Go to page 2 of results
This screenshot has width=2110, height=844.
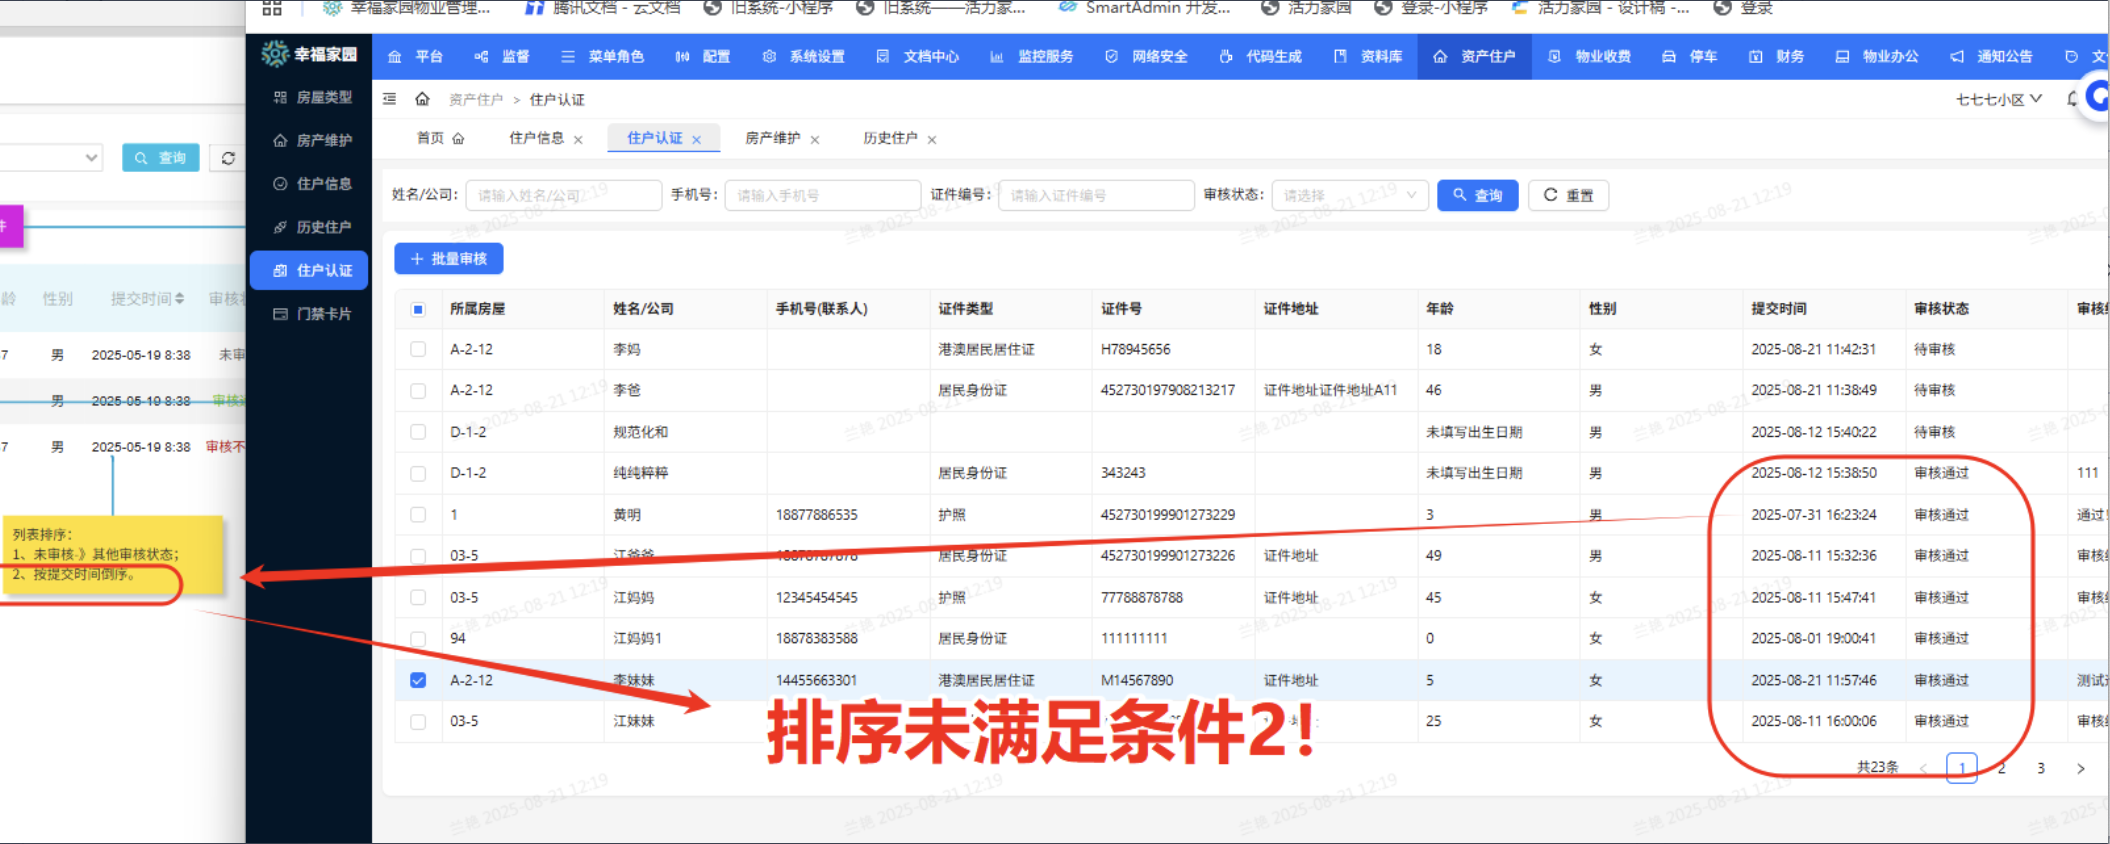pos(2001,768)
